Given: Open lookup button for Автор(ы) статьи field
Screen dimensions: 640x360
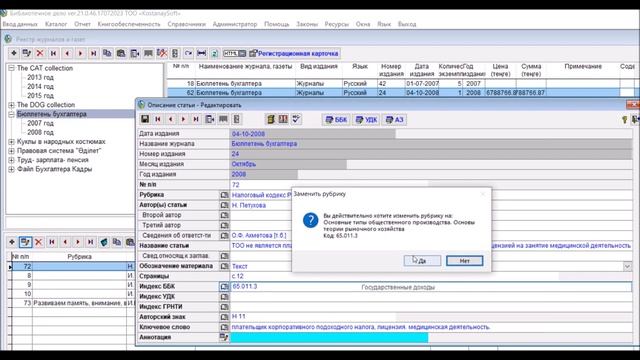Looking at the screenshot, I should (x=224, y=205).
